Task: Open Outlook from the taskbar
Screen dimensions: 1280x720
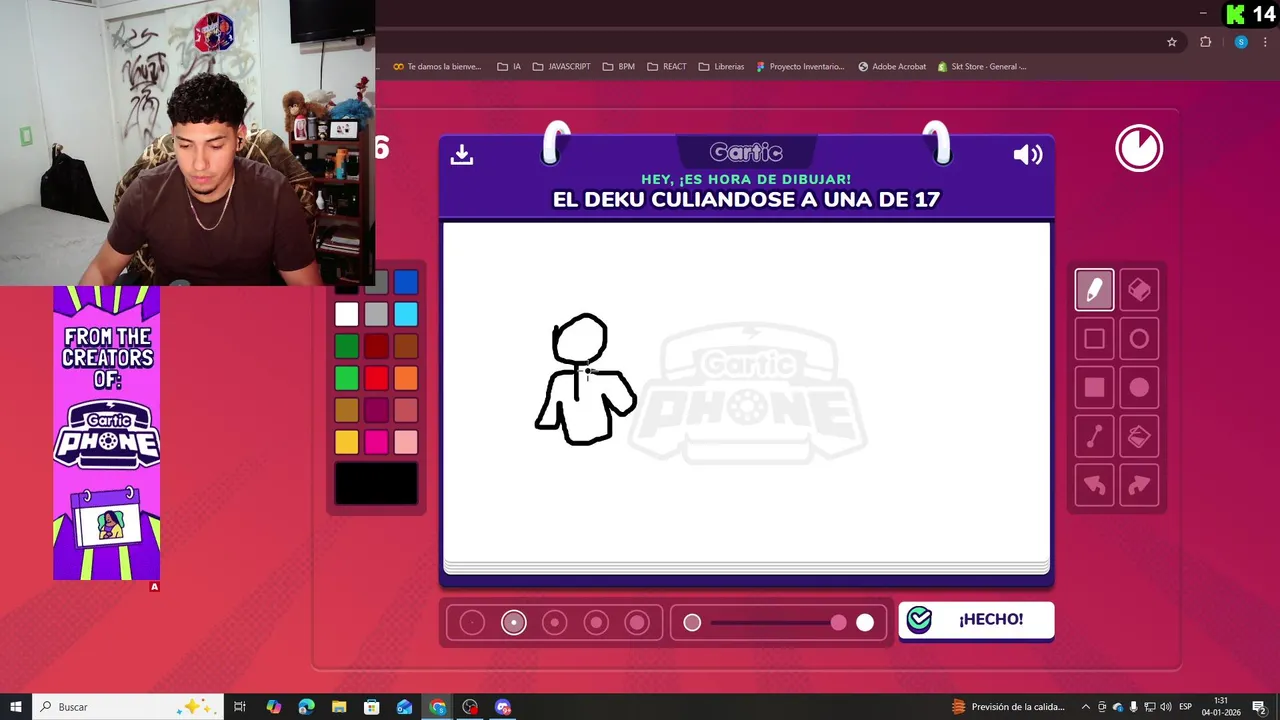Action: click(404, 707)
